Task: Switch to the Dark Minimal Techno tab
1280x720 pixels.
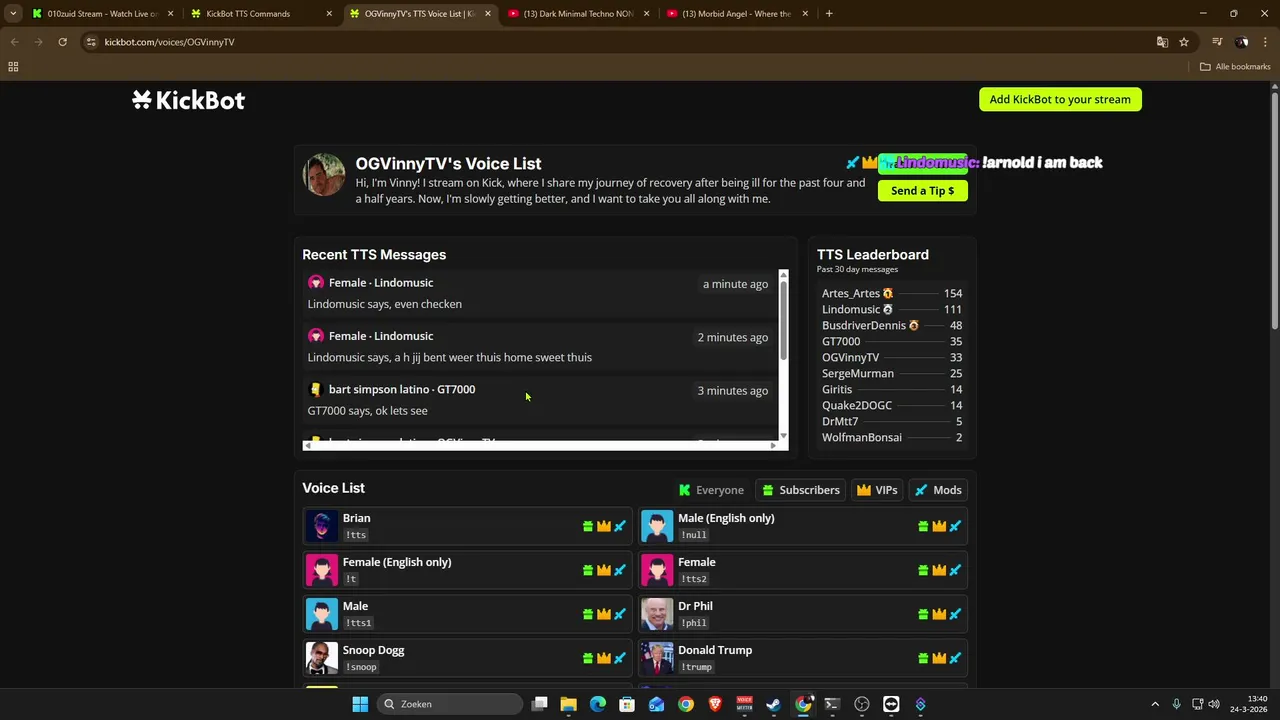Action: [578, 14]
